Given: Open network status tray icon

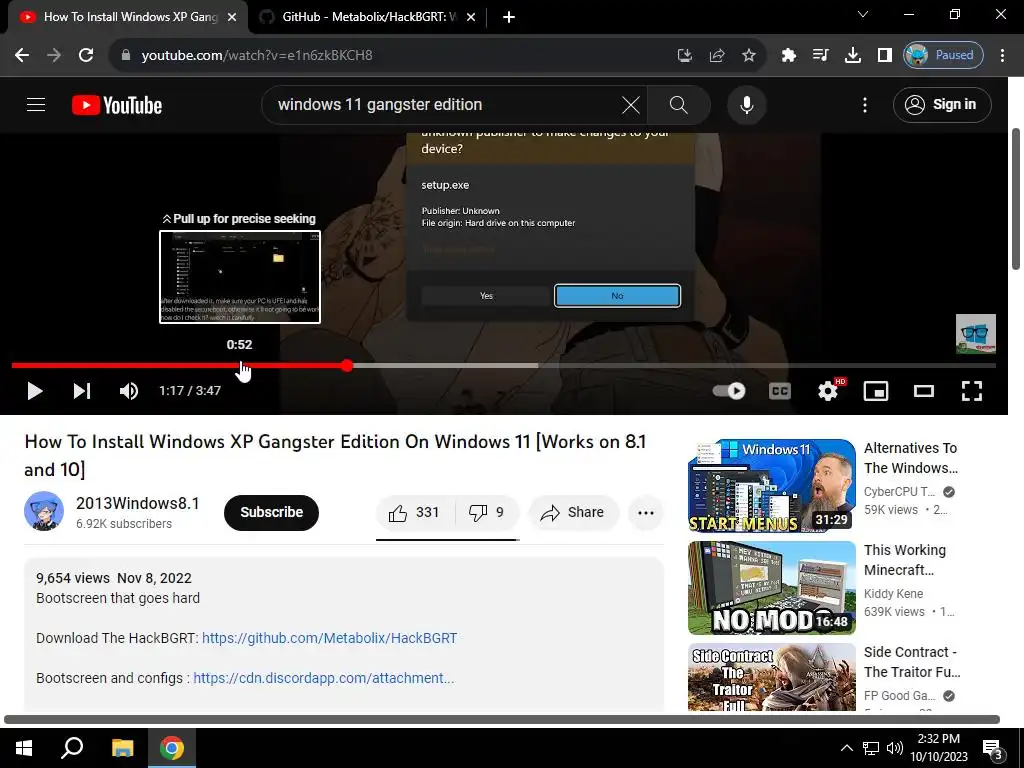Looking at the screenshot, I should [x=871, y=748].
